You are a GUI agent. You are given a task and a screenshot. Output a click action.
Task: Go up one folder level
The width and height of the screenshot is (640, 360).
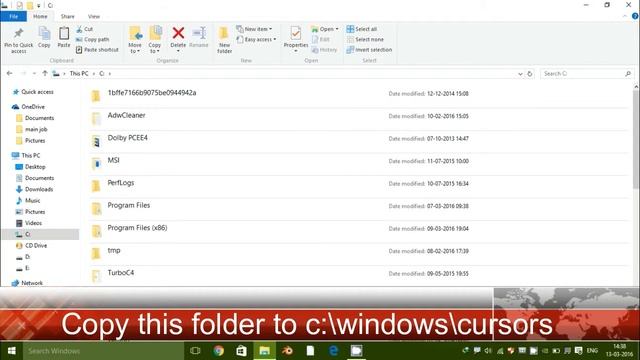[x=45, y=73]
